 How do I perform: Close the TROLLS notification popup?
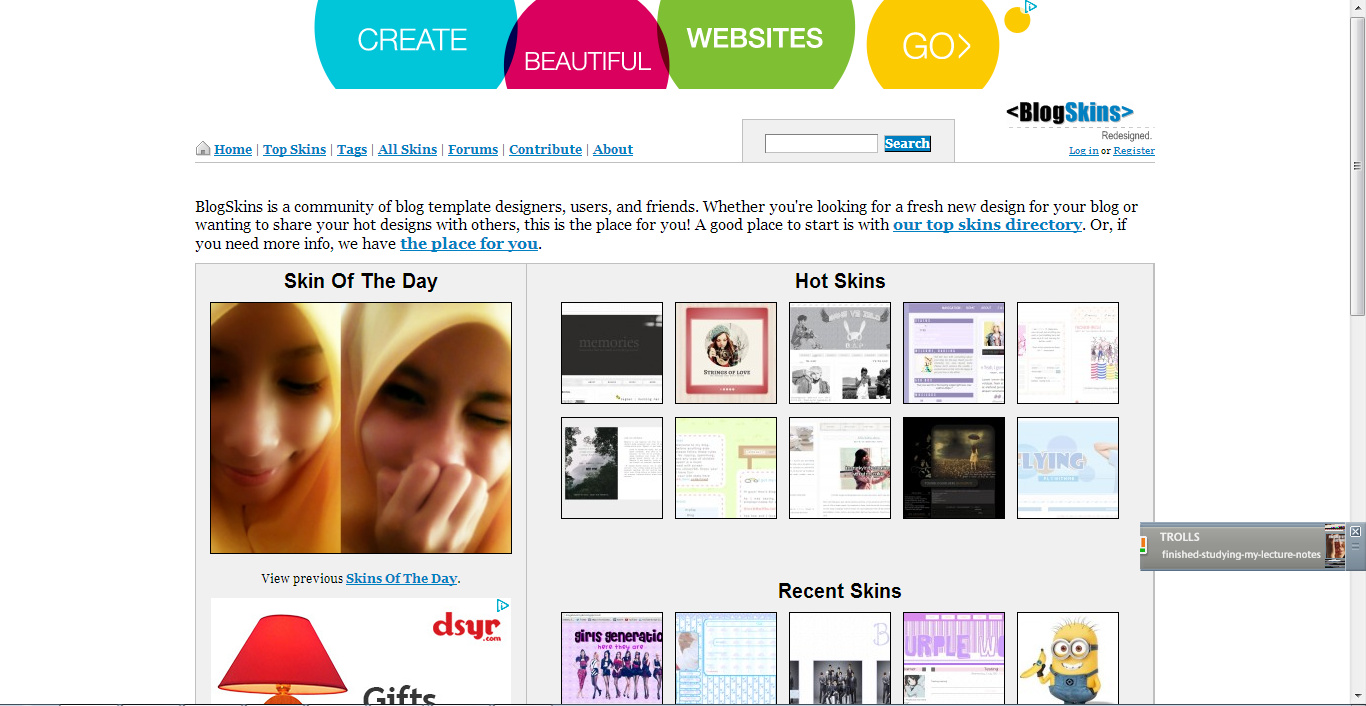click(1355, 531)
